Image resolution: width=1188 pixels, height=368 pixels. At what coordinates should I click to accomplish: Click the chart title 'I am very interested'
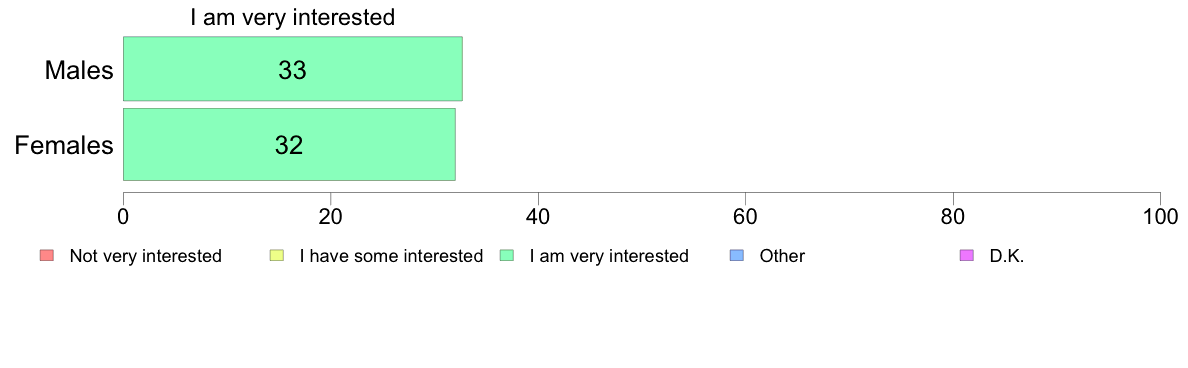[292, 17]
